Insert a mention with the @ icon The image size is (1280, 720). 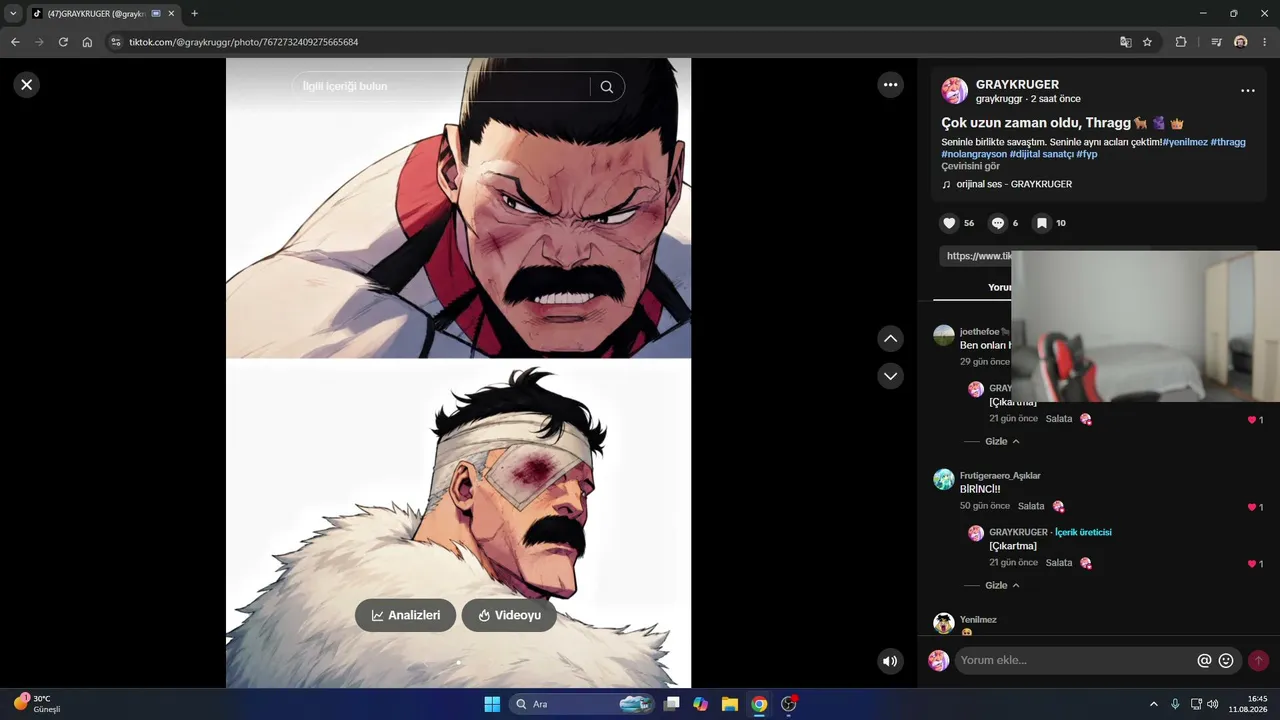tap(1204, 660)
